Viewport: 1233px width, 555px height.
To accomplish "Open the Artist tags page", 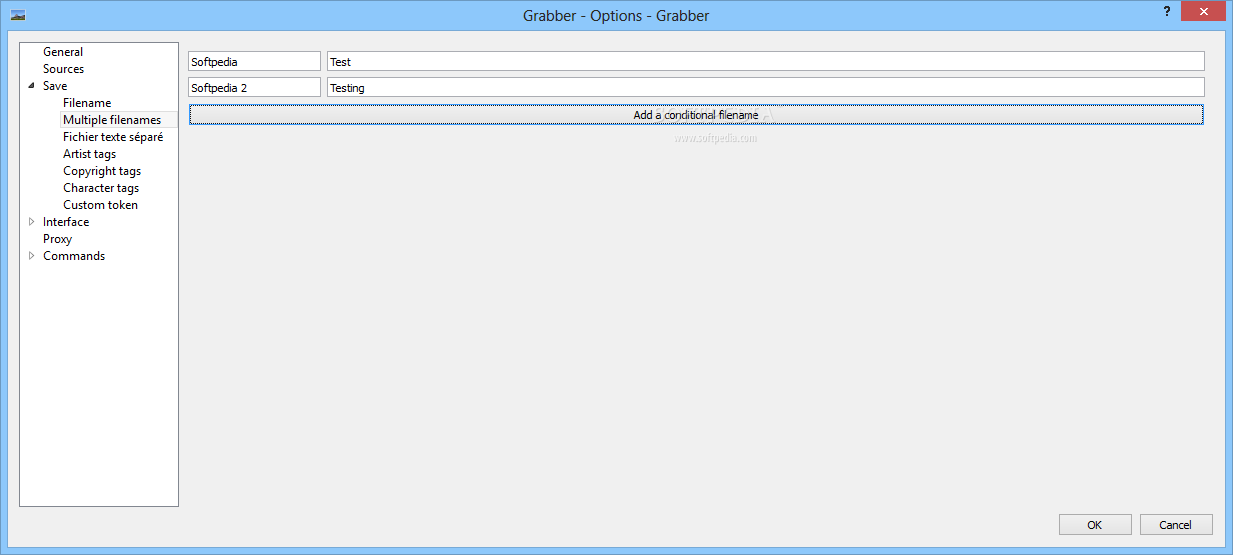I will point(89,154).
